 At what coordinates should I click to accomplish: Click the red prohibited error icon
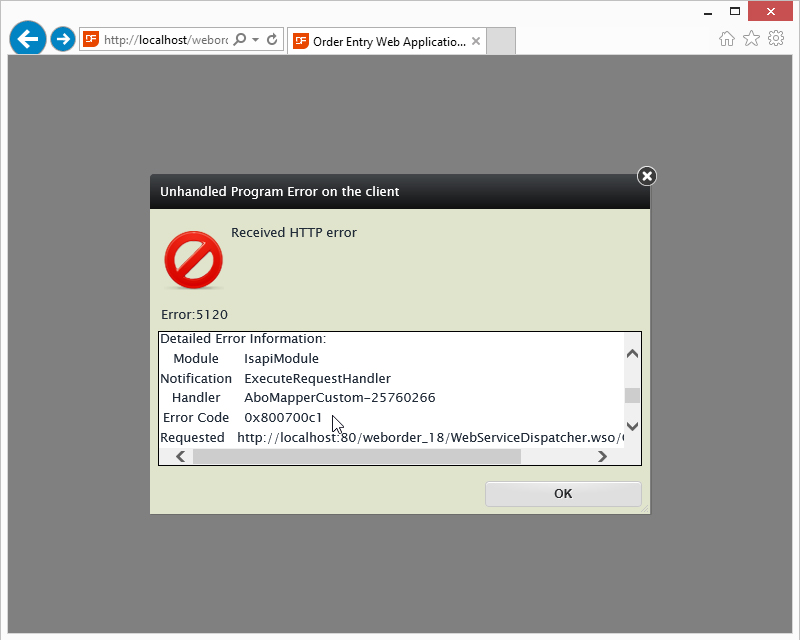(193, 260)
